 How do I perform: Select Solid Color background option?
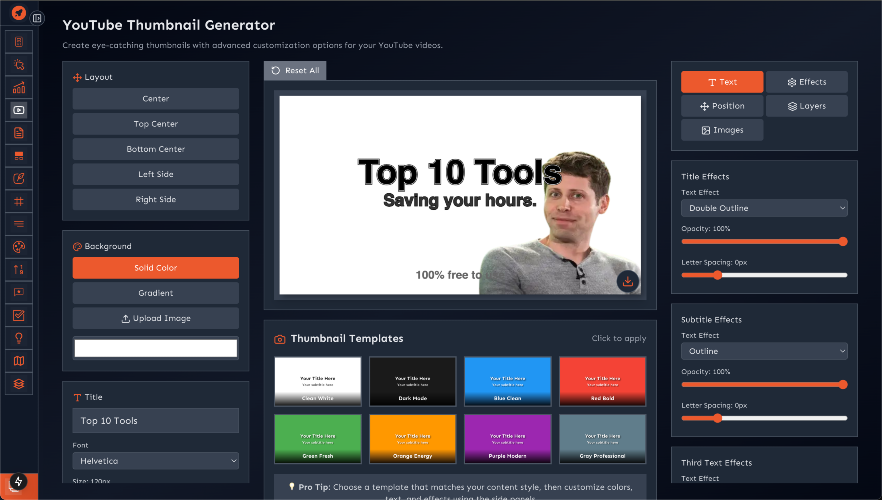coord(156,268)
